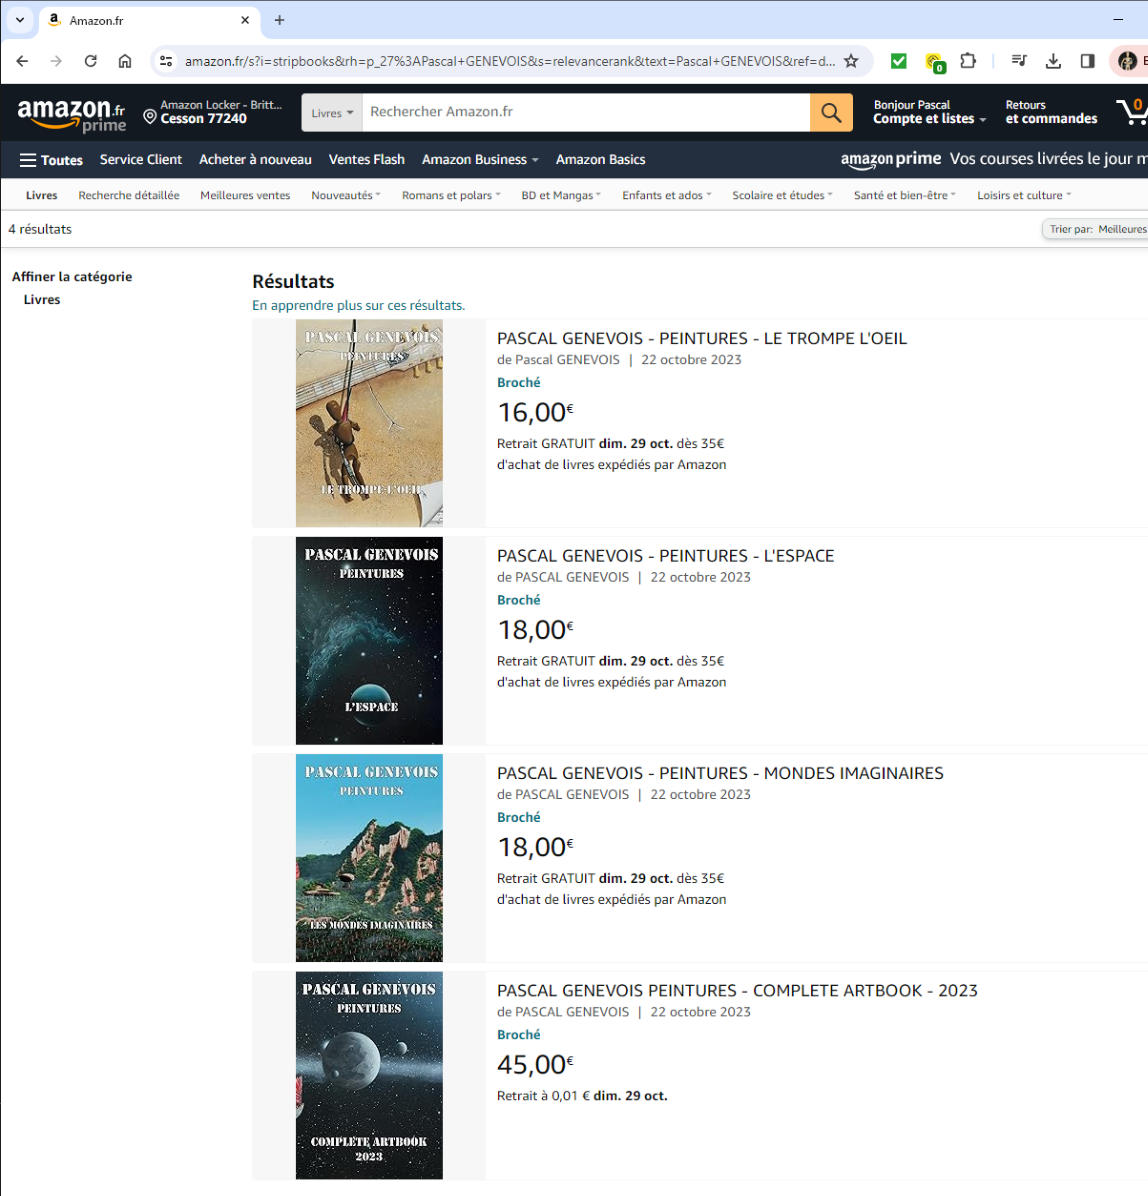Expand Loisirs et culture dropdown
This screenshot has width=1148, height=1196.
[1024, 195]
